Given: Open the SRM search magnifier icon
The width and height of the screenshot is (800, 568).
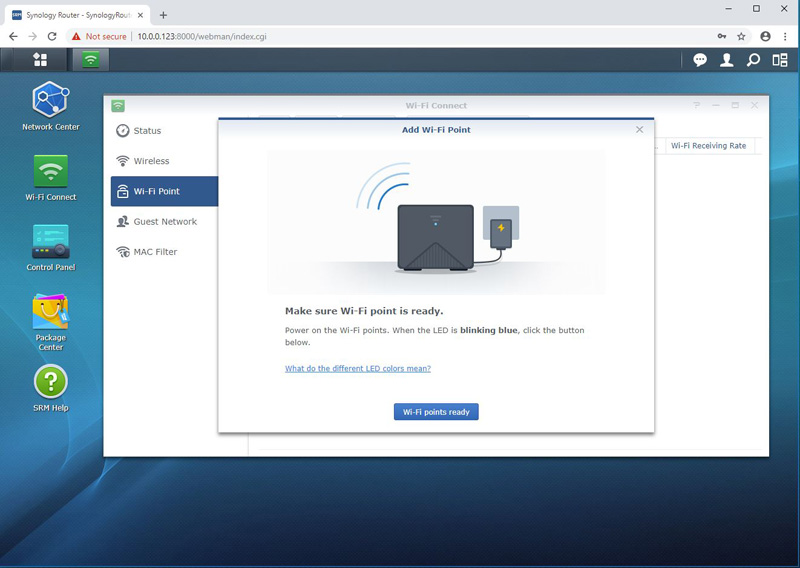Looking at the screenshot, I should 754,60.
